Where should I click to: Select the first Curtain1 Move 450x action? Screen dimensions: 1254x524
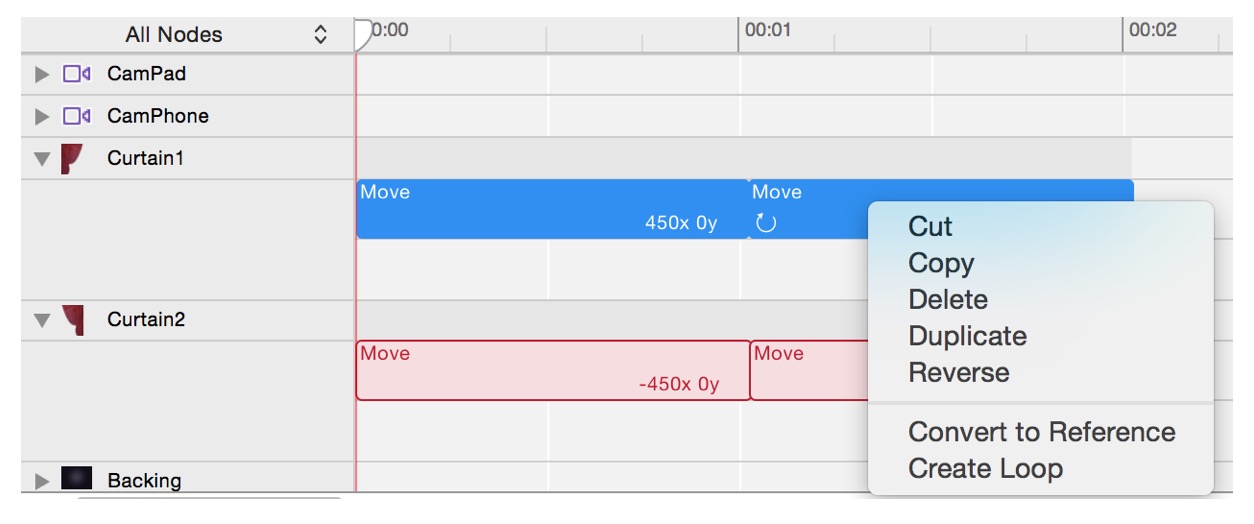click(x=551, y=209)
